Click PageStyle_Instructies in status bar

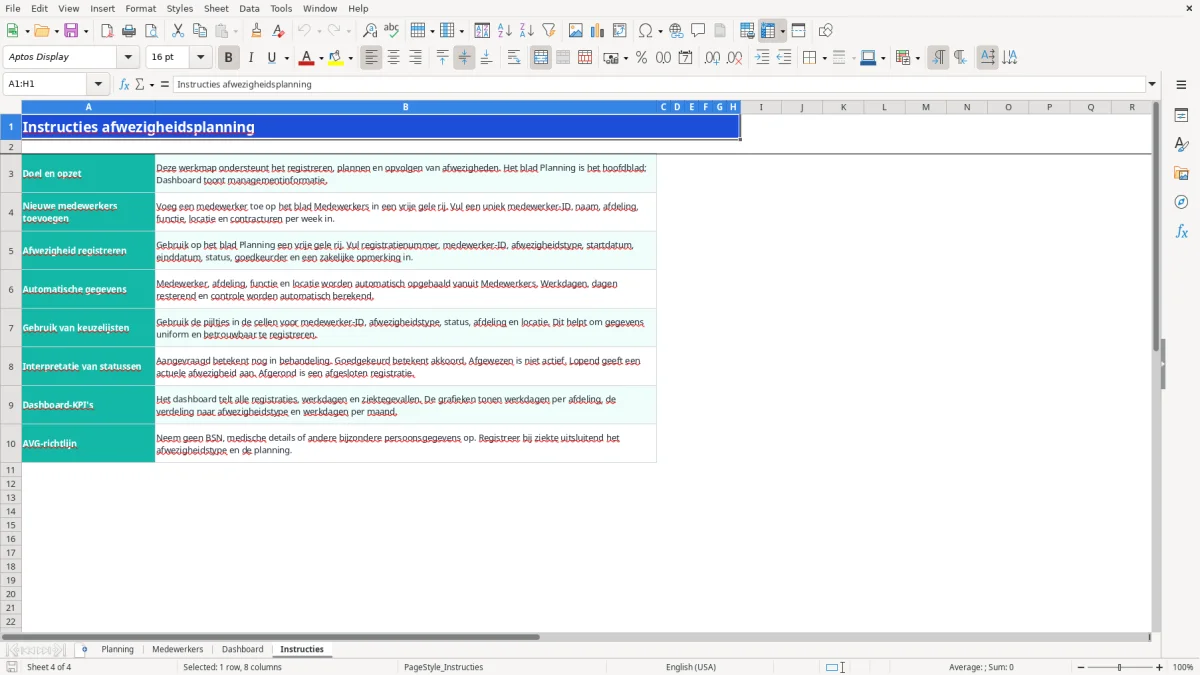(x=443, y=667)
